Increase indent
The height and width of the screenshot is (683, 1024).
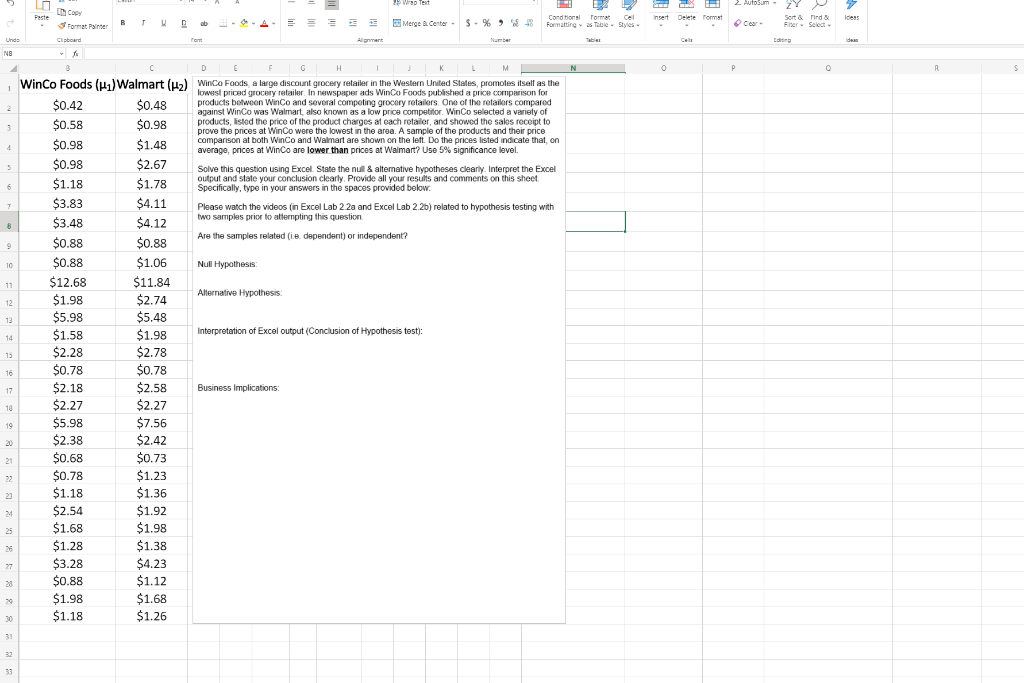pyautogui.click(x=373, y=23)
